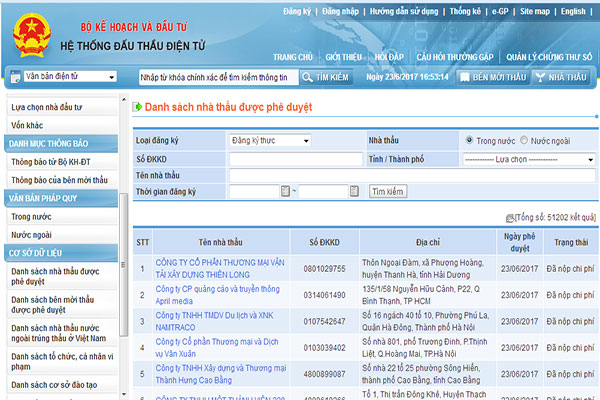Click the NHÀ THẦU button
Viewport: 600px width, 400px height.
pyautogui.click(x=561, y=77)
